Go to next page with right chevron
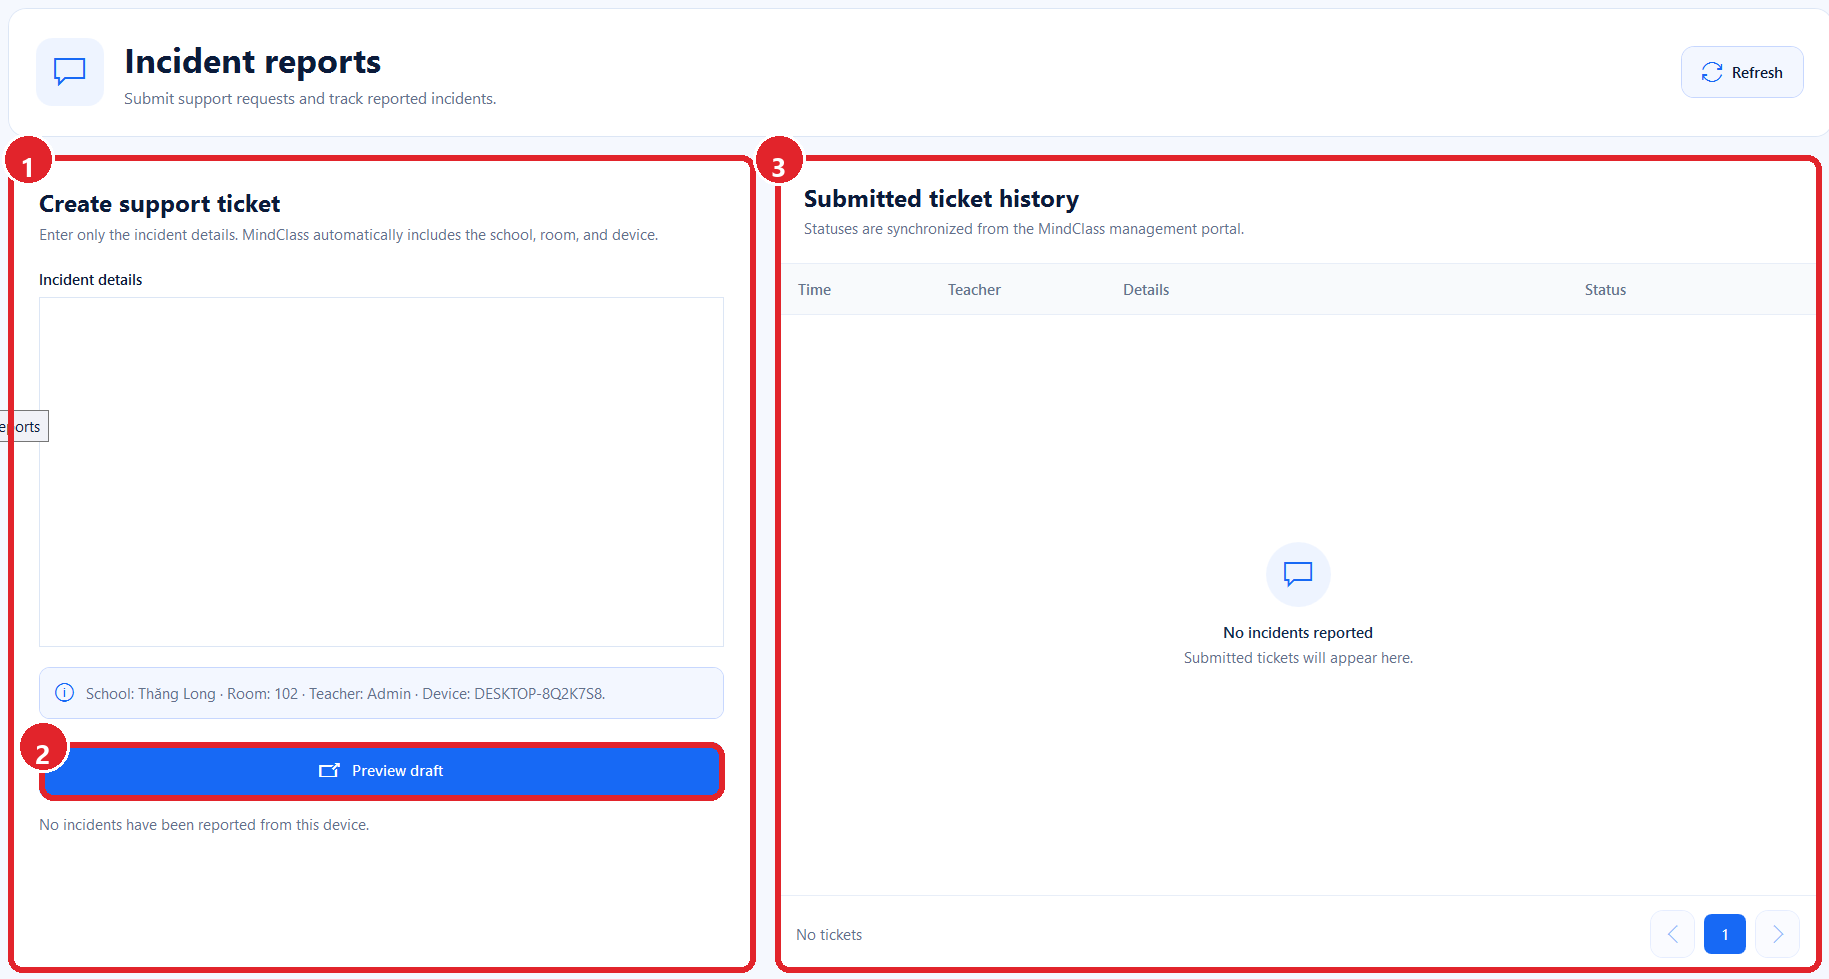This screenshot has width=1829, height=979. (x=1778, y=934)
